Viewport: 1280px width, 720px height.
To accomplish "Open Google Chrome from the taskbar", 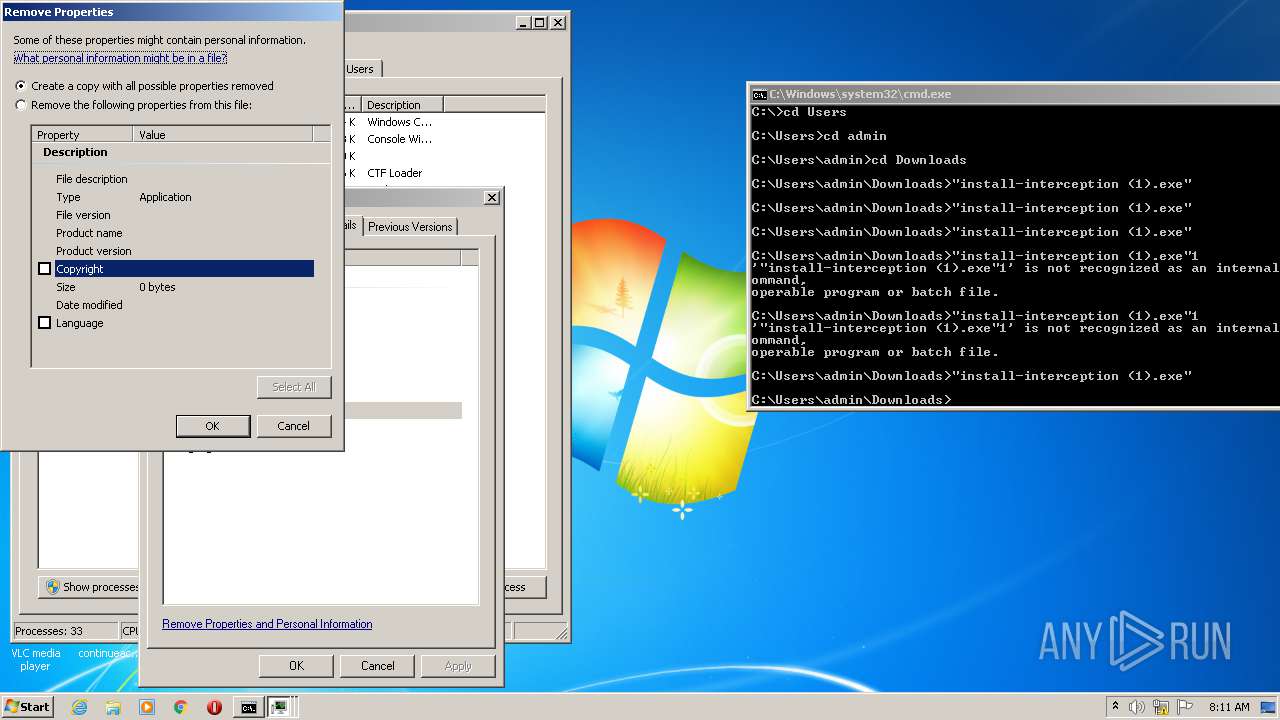I will (180, 707).
